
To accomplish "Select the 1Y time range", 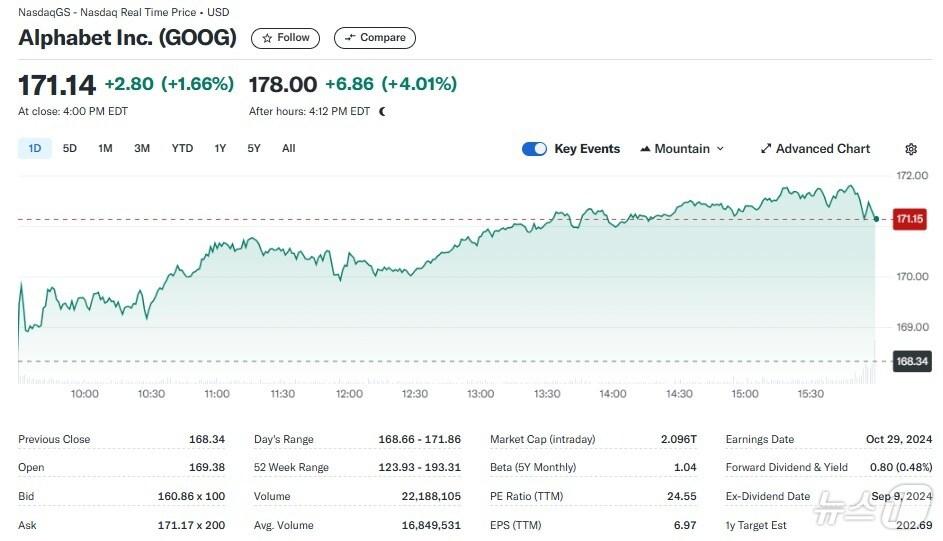I will coord(220,149).
